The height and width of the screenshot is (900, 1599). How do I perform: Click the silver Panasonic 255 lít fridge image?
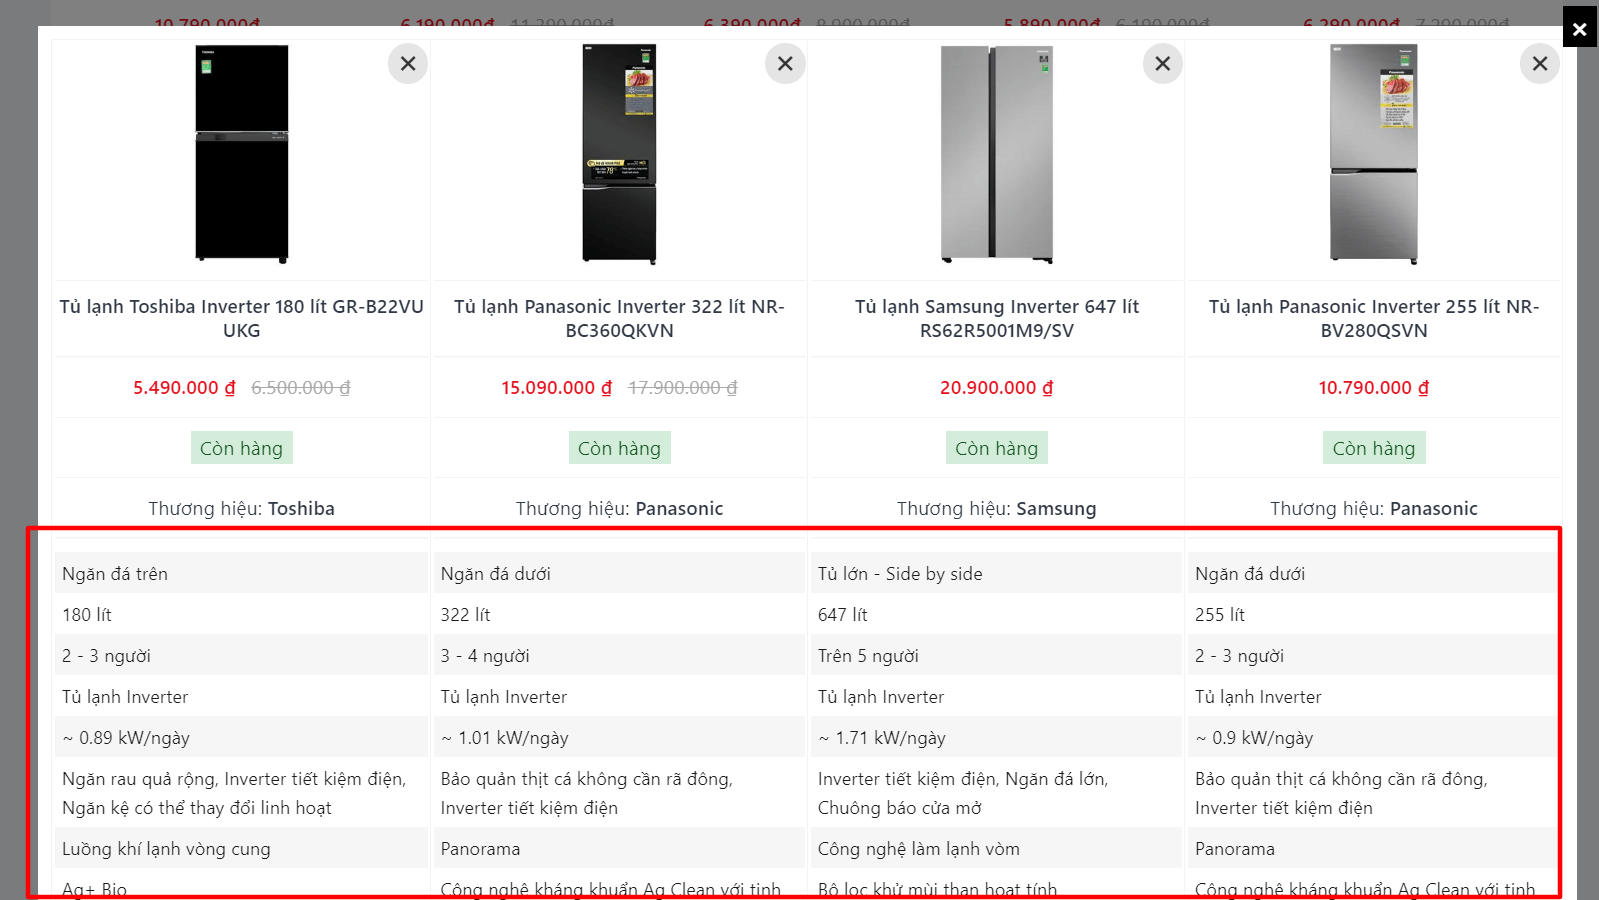point(1374,154)
